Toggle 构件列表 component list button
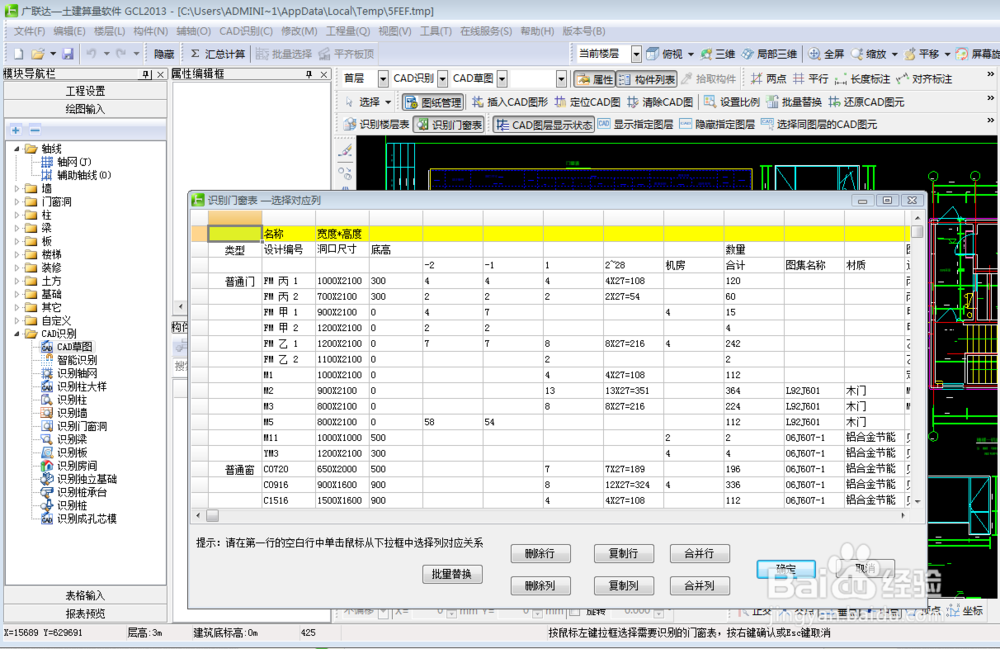This screenshot has width=1000, height=649. coord(647,79)
